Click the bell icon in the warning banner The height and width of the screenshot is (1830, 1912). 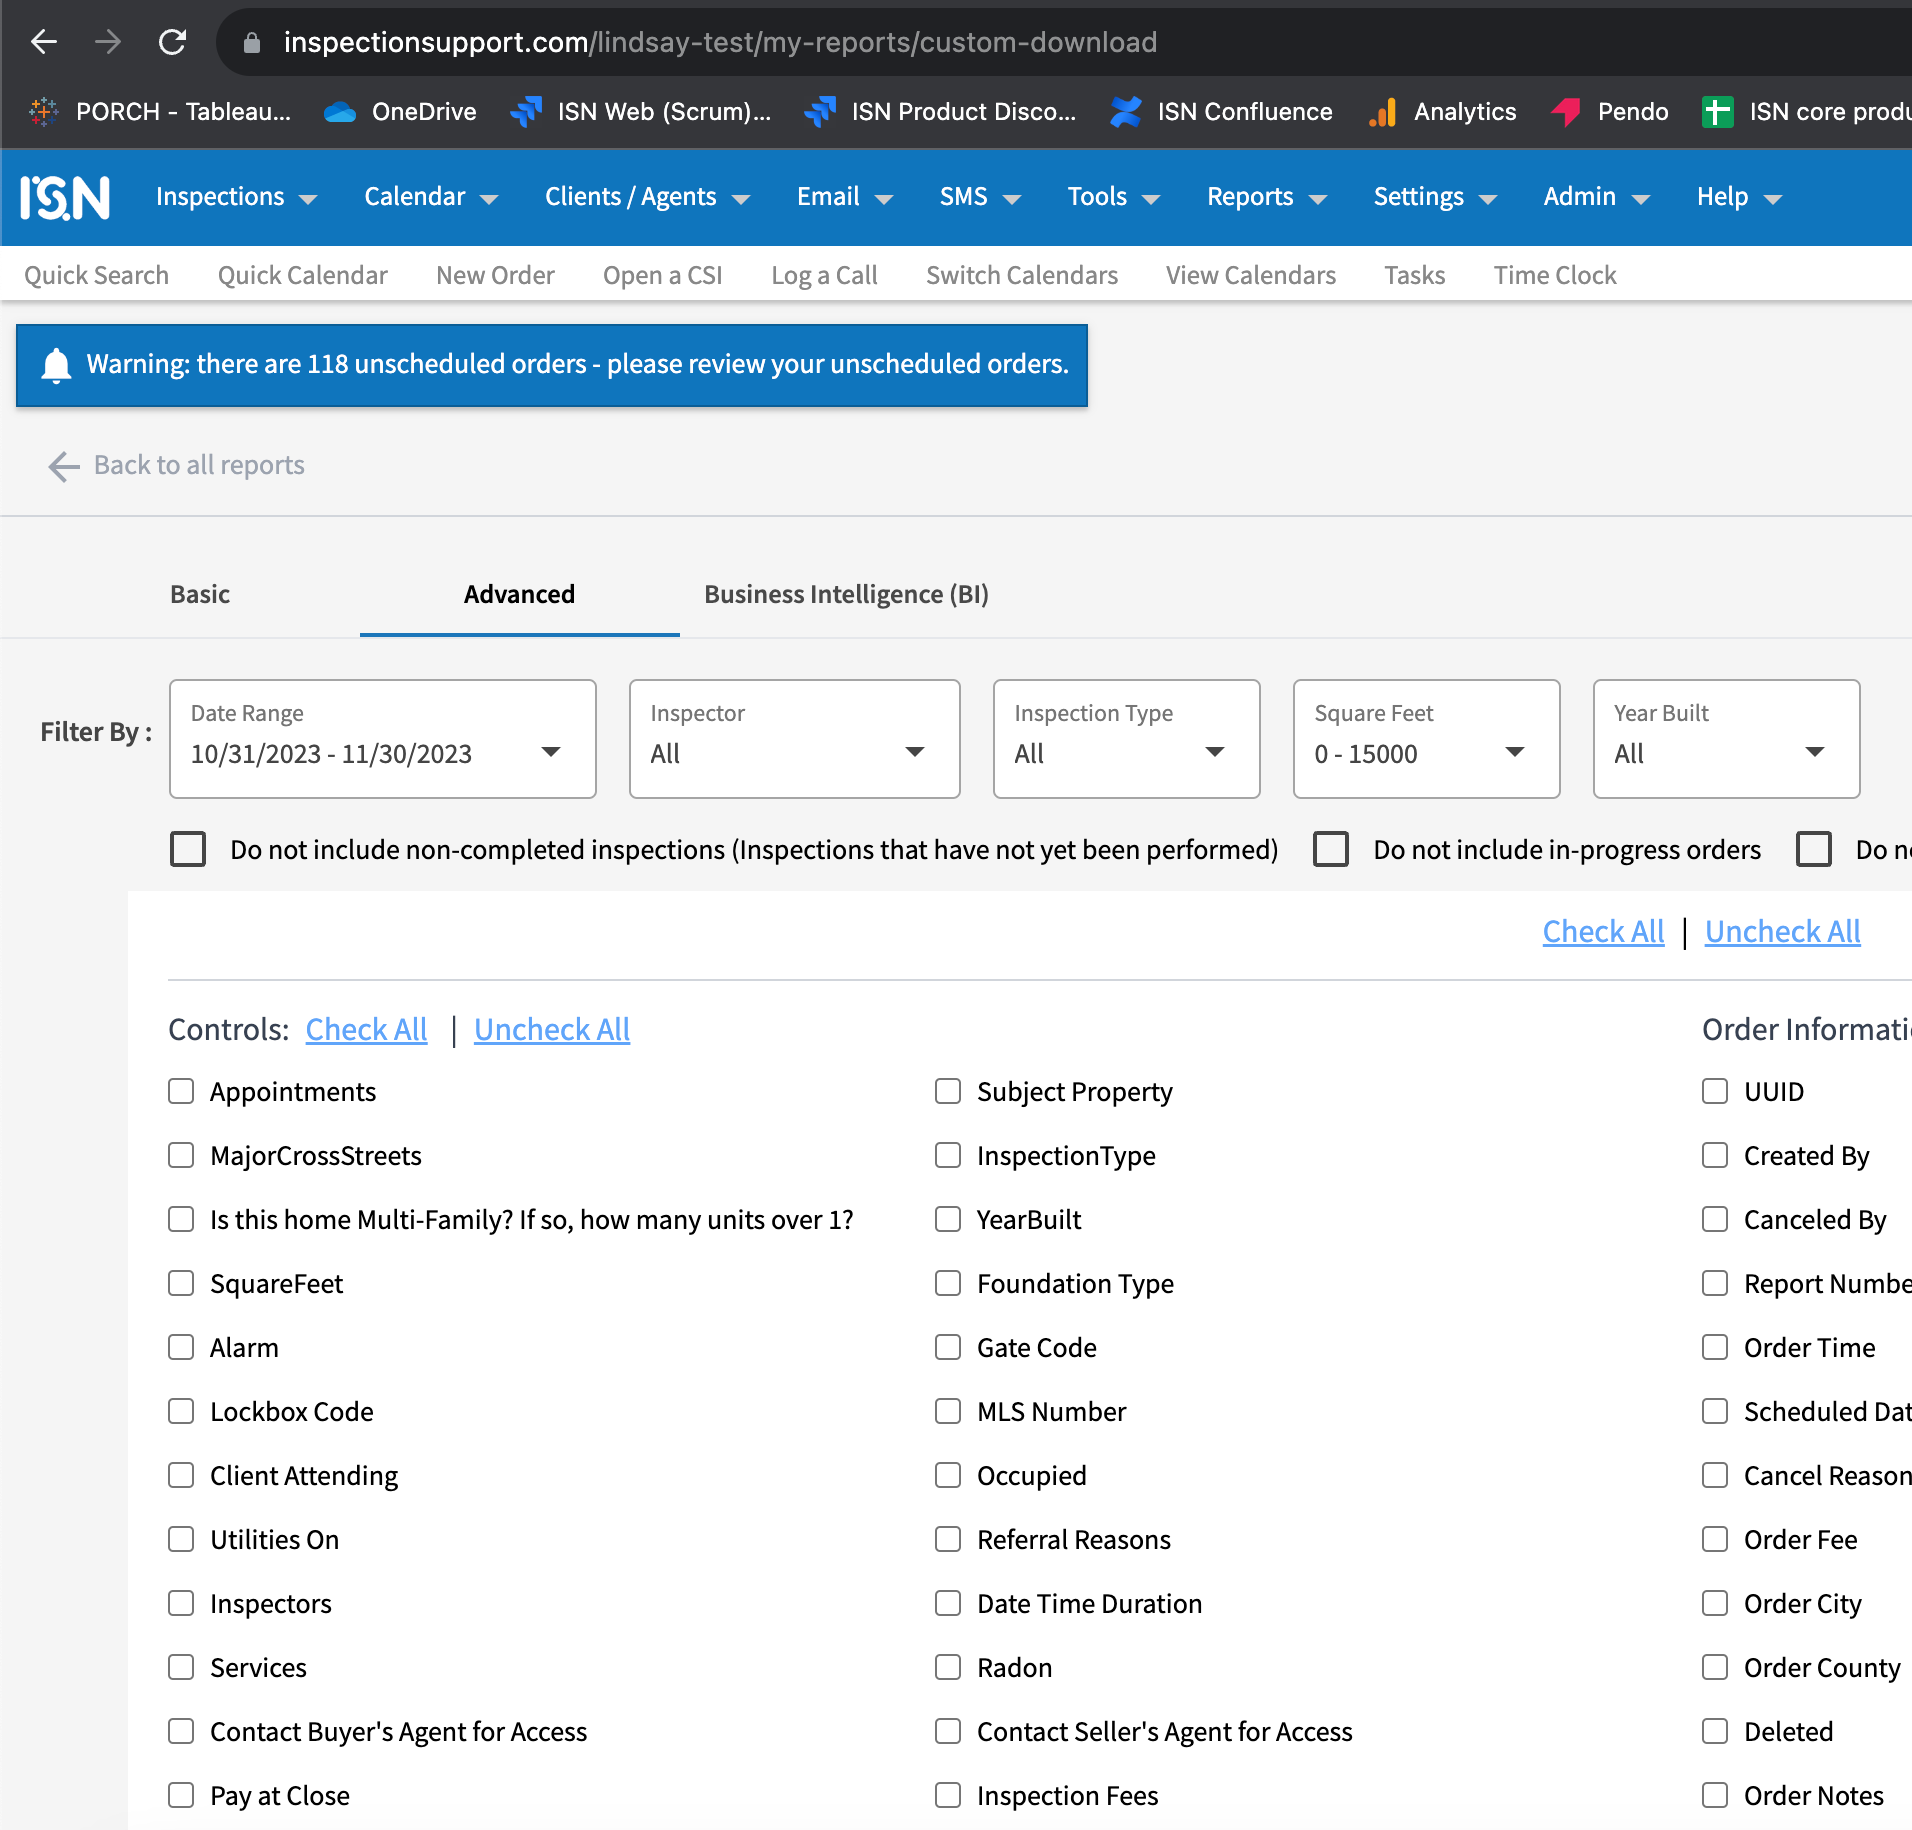[56, 365]
